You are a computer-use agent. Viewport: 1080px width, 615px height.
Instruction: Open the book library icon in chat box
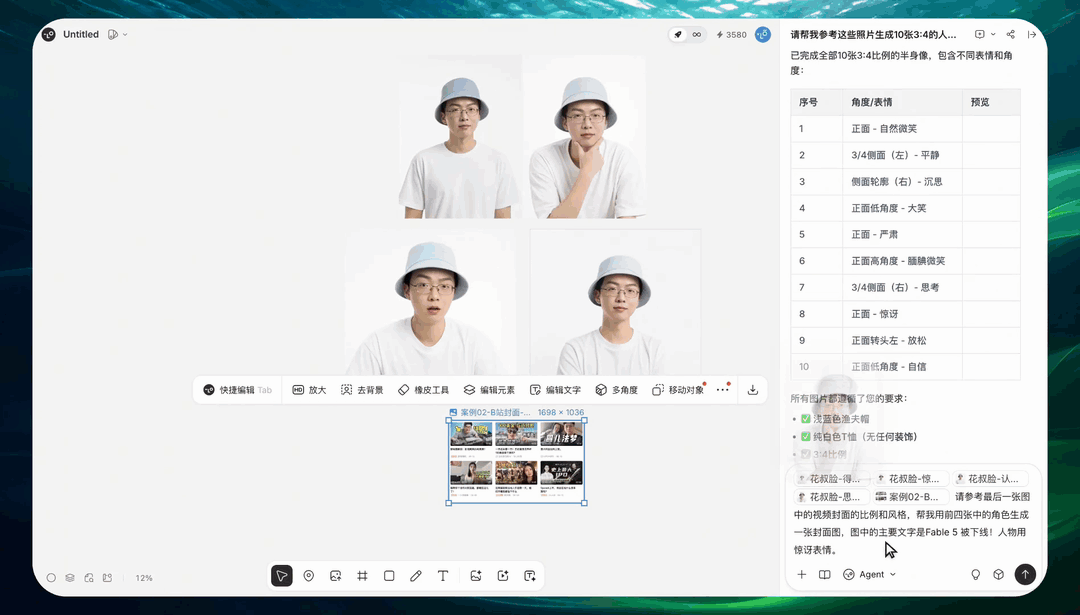[x=824, y=574]
